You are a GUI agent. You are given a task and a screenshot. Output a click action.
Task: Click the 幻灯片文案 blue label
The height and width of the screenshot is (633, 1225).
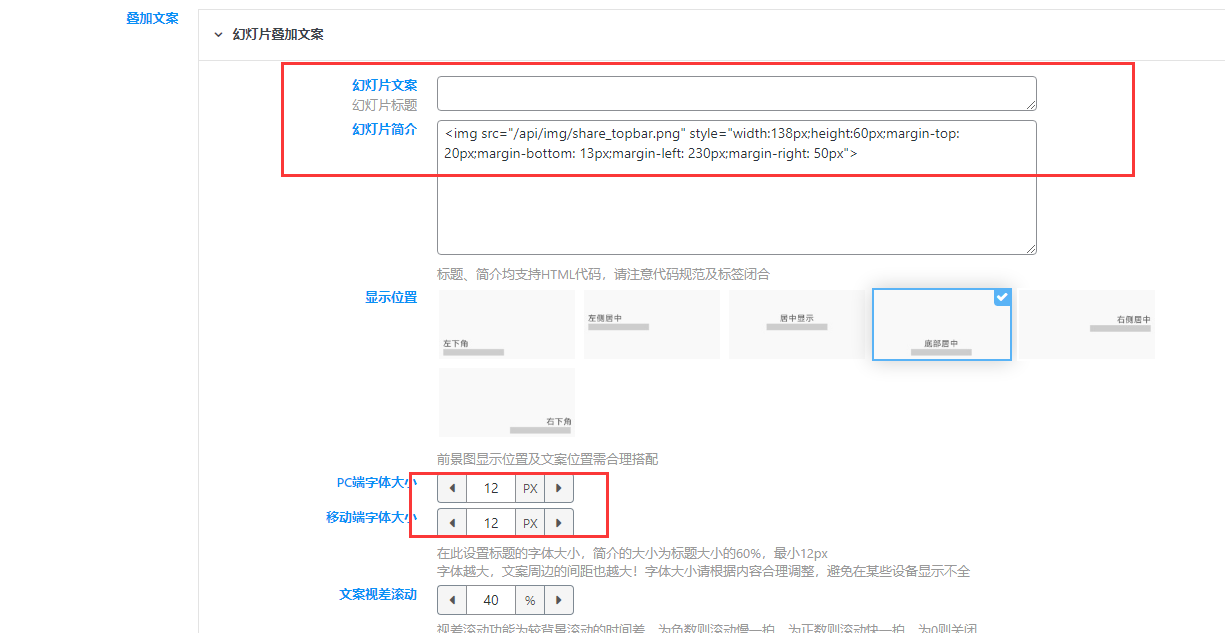point(385,85)
